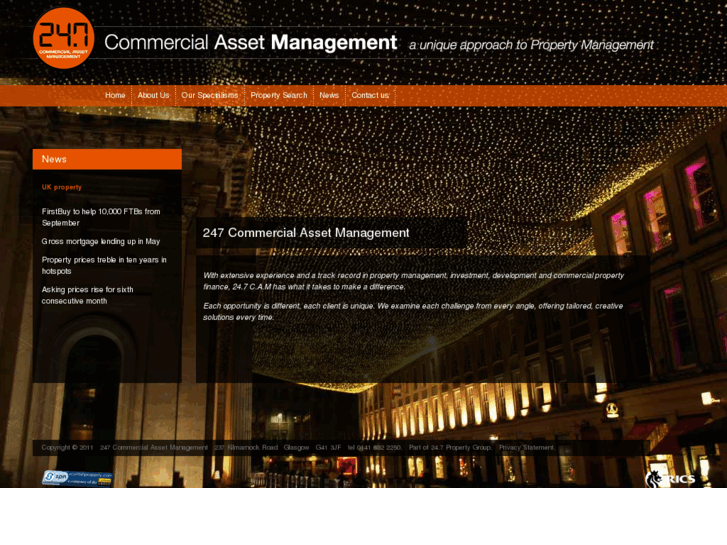
Task: Open the About Us menu item
Action: (x=153, y=95)
